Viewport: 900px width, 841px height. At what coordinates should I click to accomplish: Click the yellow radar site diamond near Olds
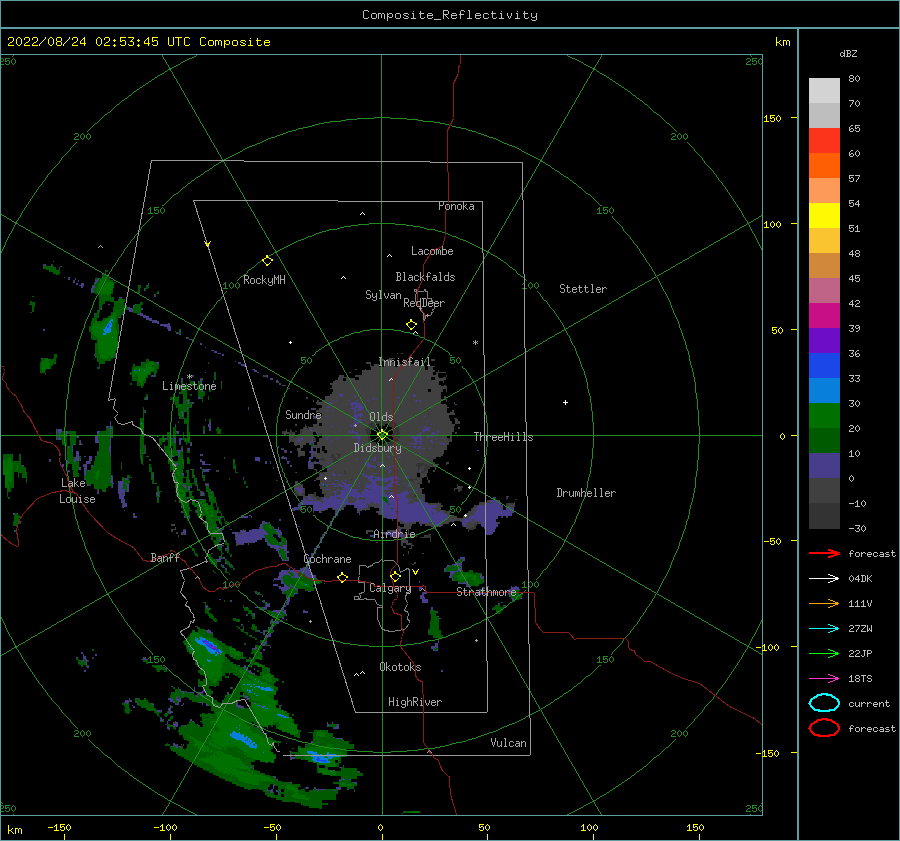tap(382, 435)
